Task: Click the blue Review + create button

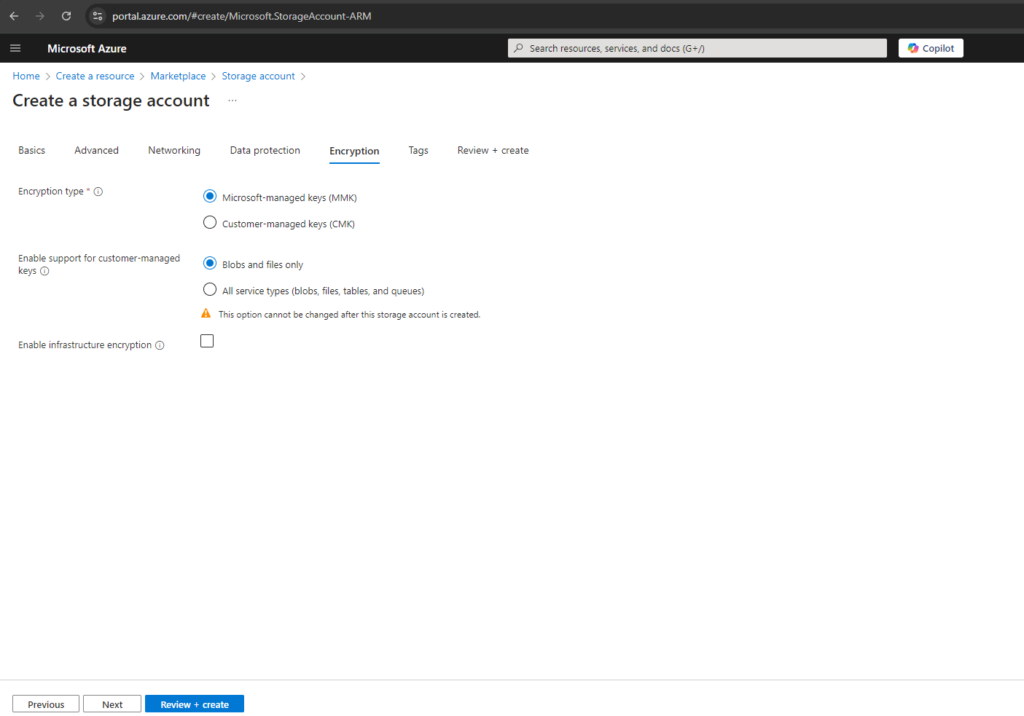Action: 195,704
